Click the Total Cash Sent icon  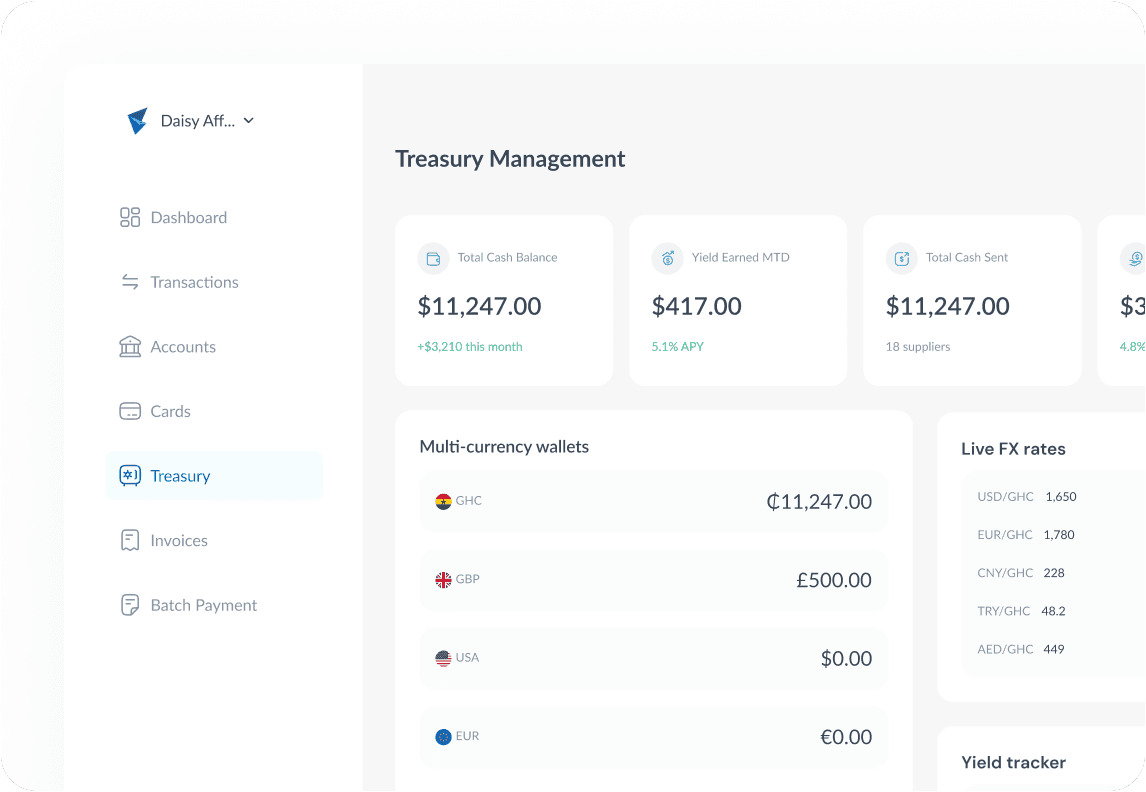click(902, 259)
